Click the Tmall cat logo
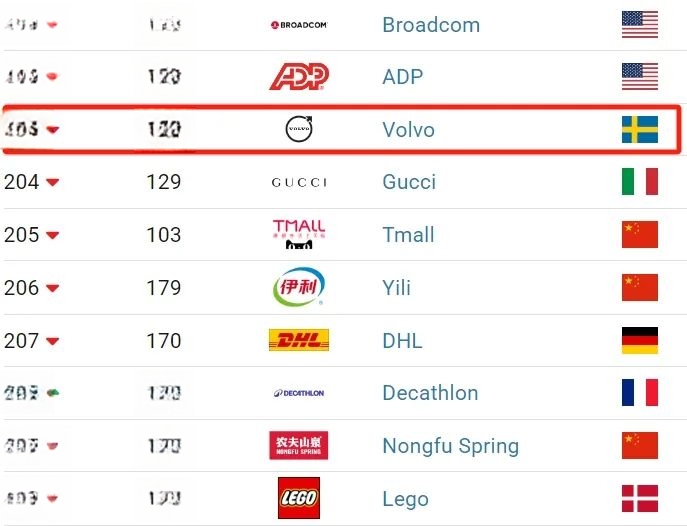The image size is (687, 526). (x=299, y=234)
